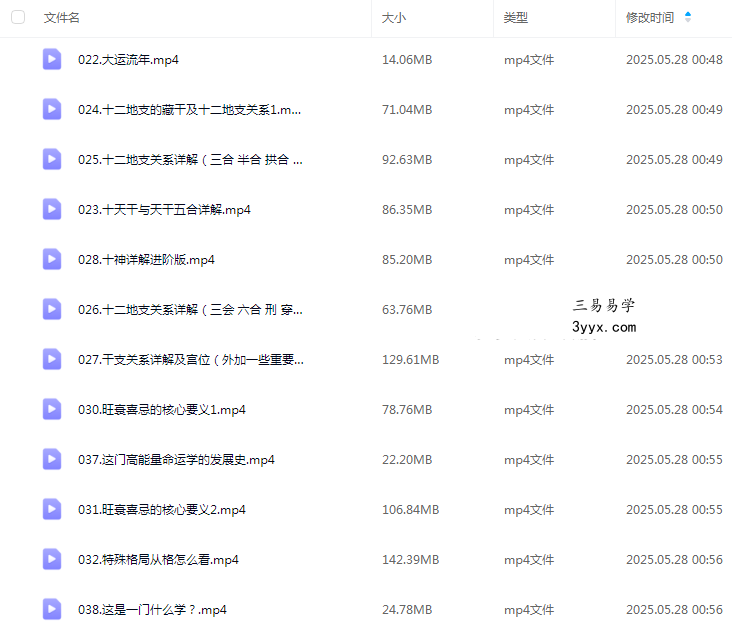Select the 14.06MB size cell
Viewport: 732px width, 630px height.
pos(407,60)
